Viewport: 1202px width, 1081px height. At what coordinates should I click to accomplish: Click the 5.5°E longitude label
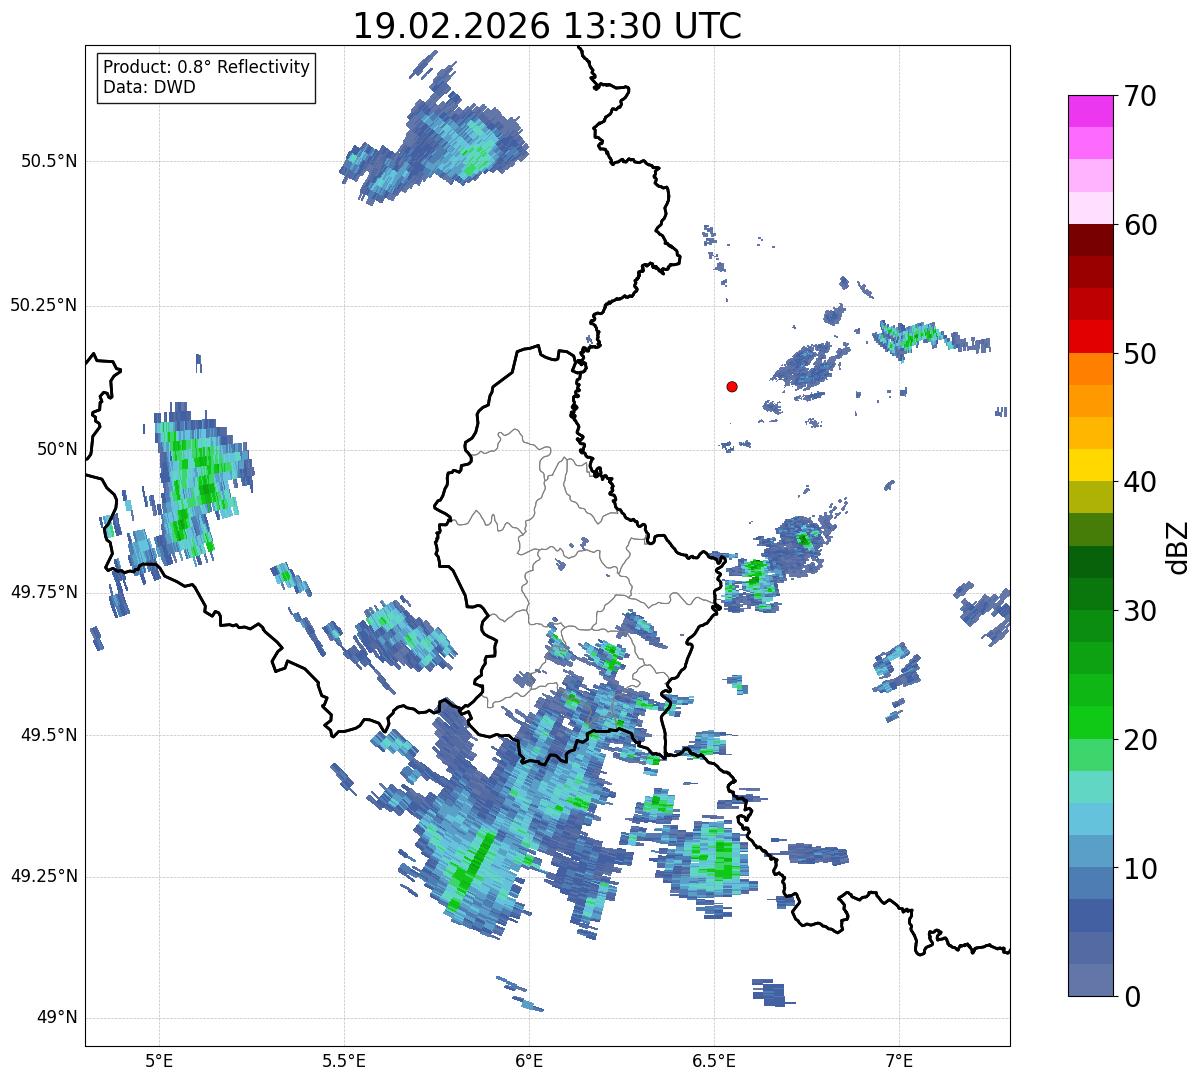[x=344, y=1060]
